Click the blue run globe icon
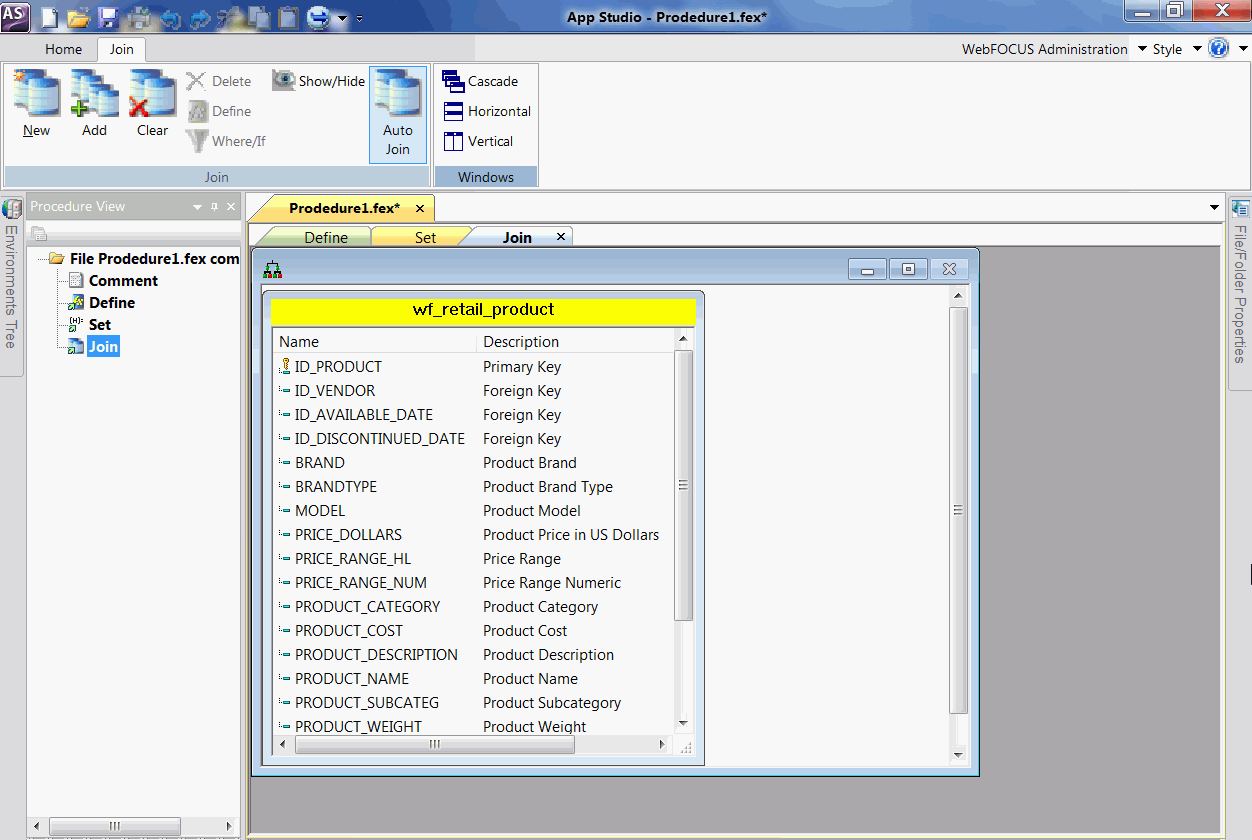The width and height of the screenshot is (1252, 840). 319,17
